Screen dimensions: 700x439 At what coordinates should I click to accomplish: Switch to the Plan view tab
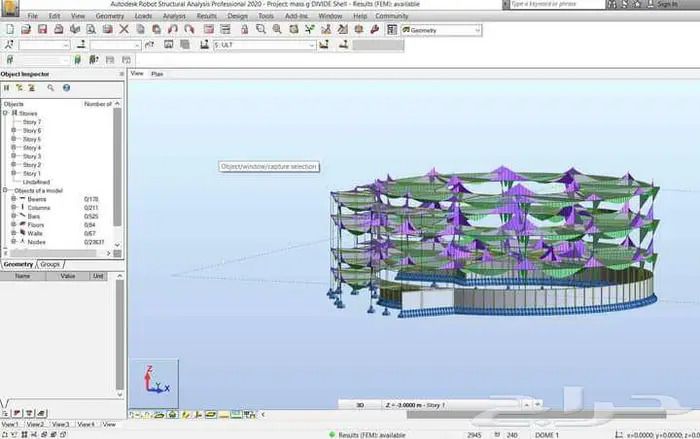(157, 74)
